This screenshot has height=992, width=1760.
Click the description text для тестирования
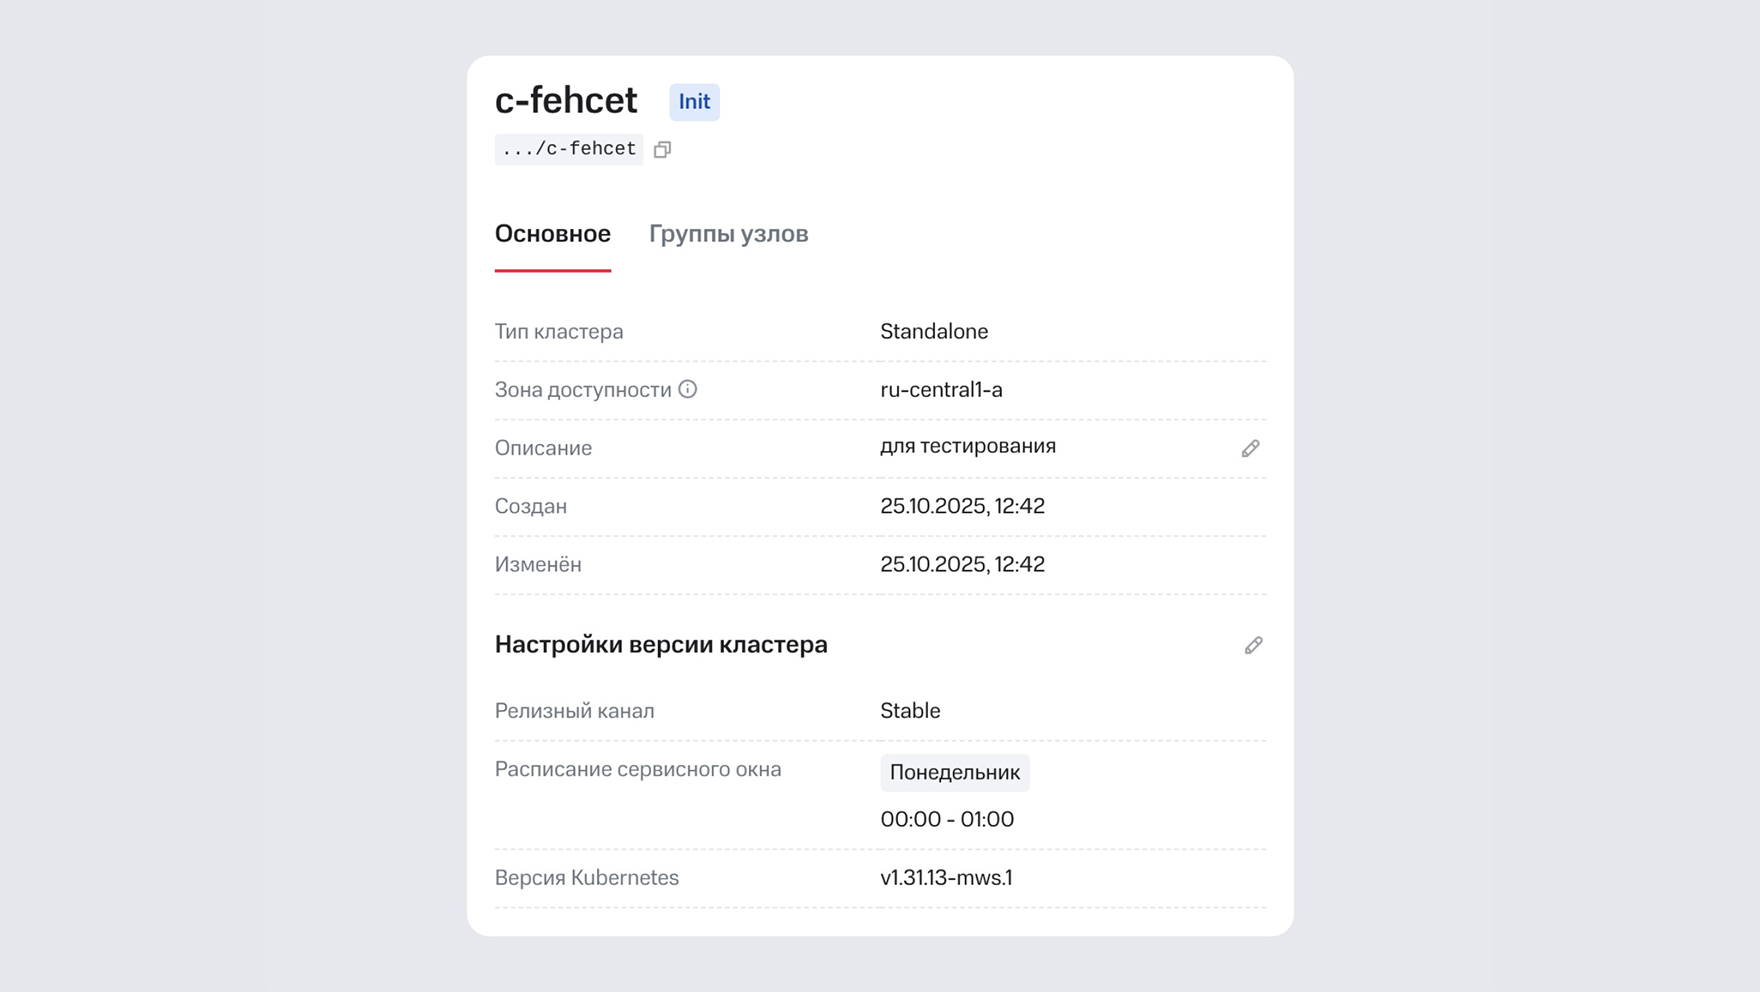(x=967, y=446)
